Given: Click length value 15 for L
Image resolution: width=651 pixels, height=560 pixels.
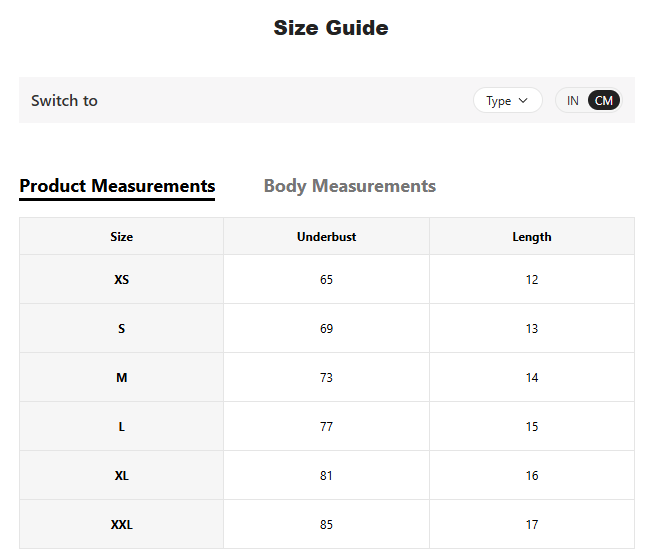Looking at the screenshot, I should tap(532, 426).
